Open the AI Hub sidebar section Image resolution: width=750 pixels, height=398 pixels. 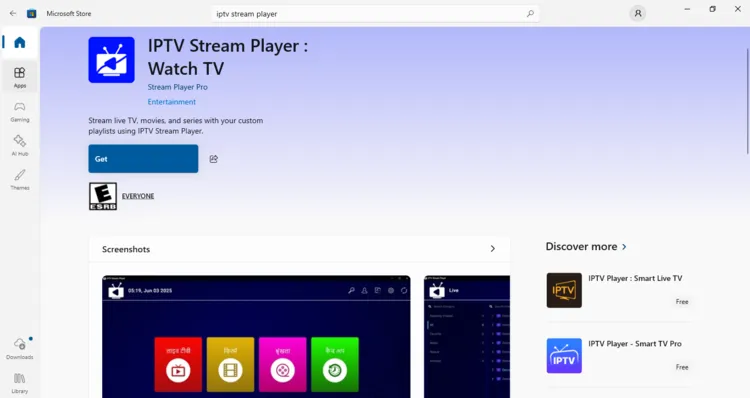tap(20, 145)
